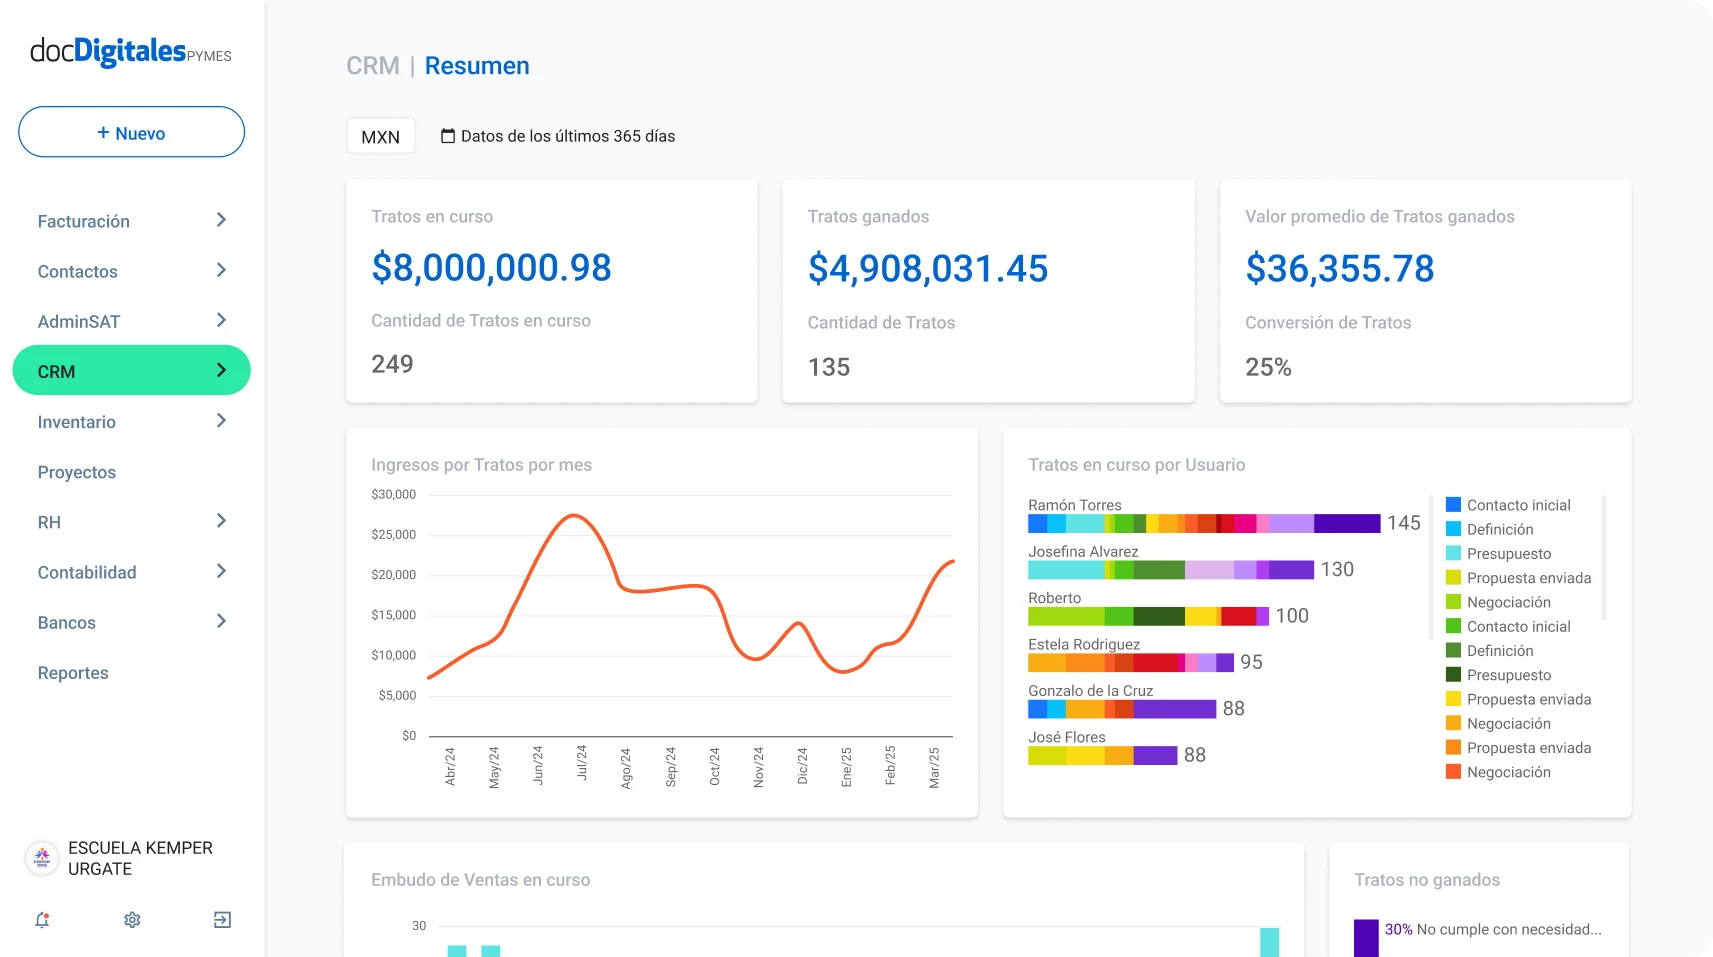1713x957 pixels.
Task: Click the 145 total for Ramón Torres
Action: (1403, 523)
